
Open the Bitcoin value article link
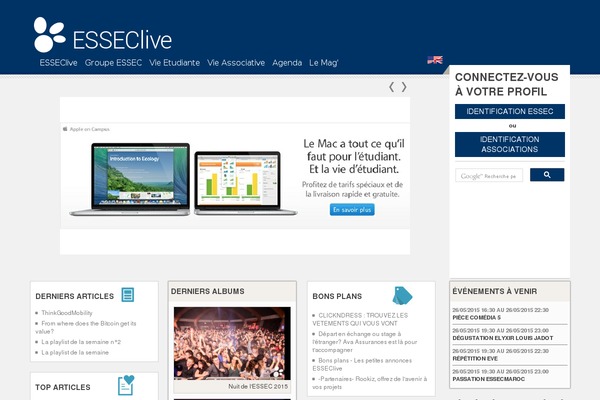86,327
